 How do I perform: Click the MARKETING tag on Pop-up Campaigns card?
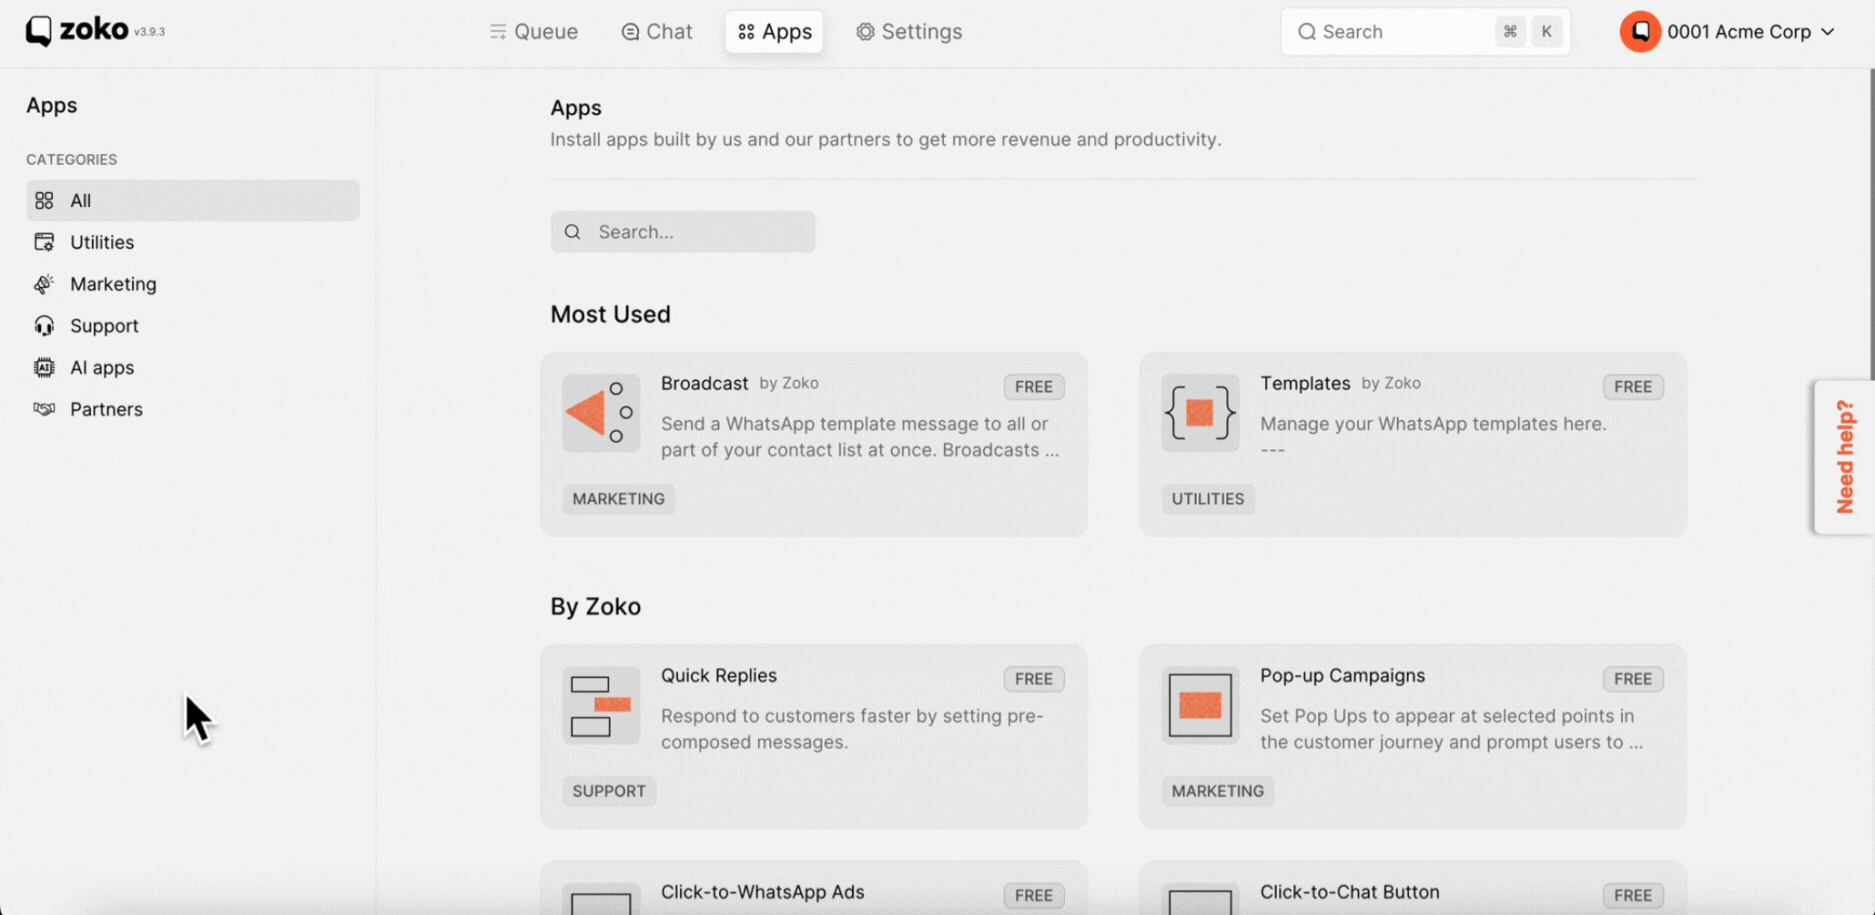pos(1217,791)
